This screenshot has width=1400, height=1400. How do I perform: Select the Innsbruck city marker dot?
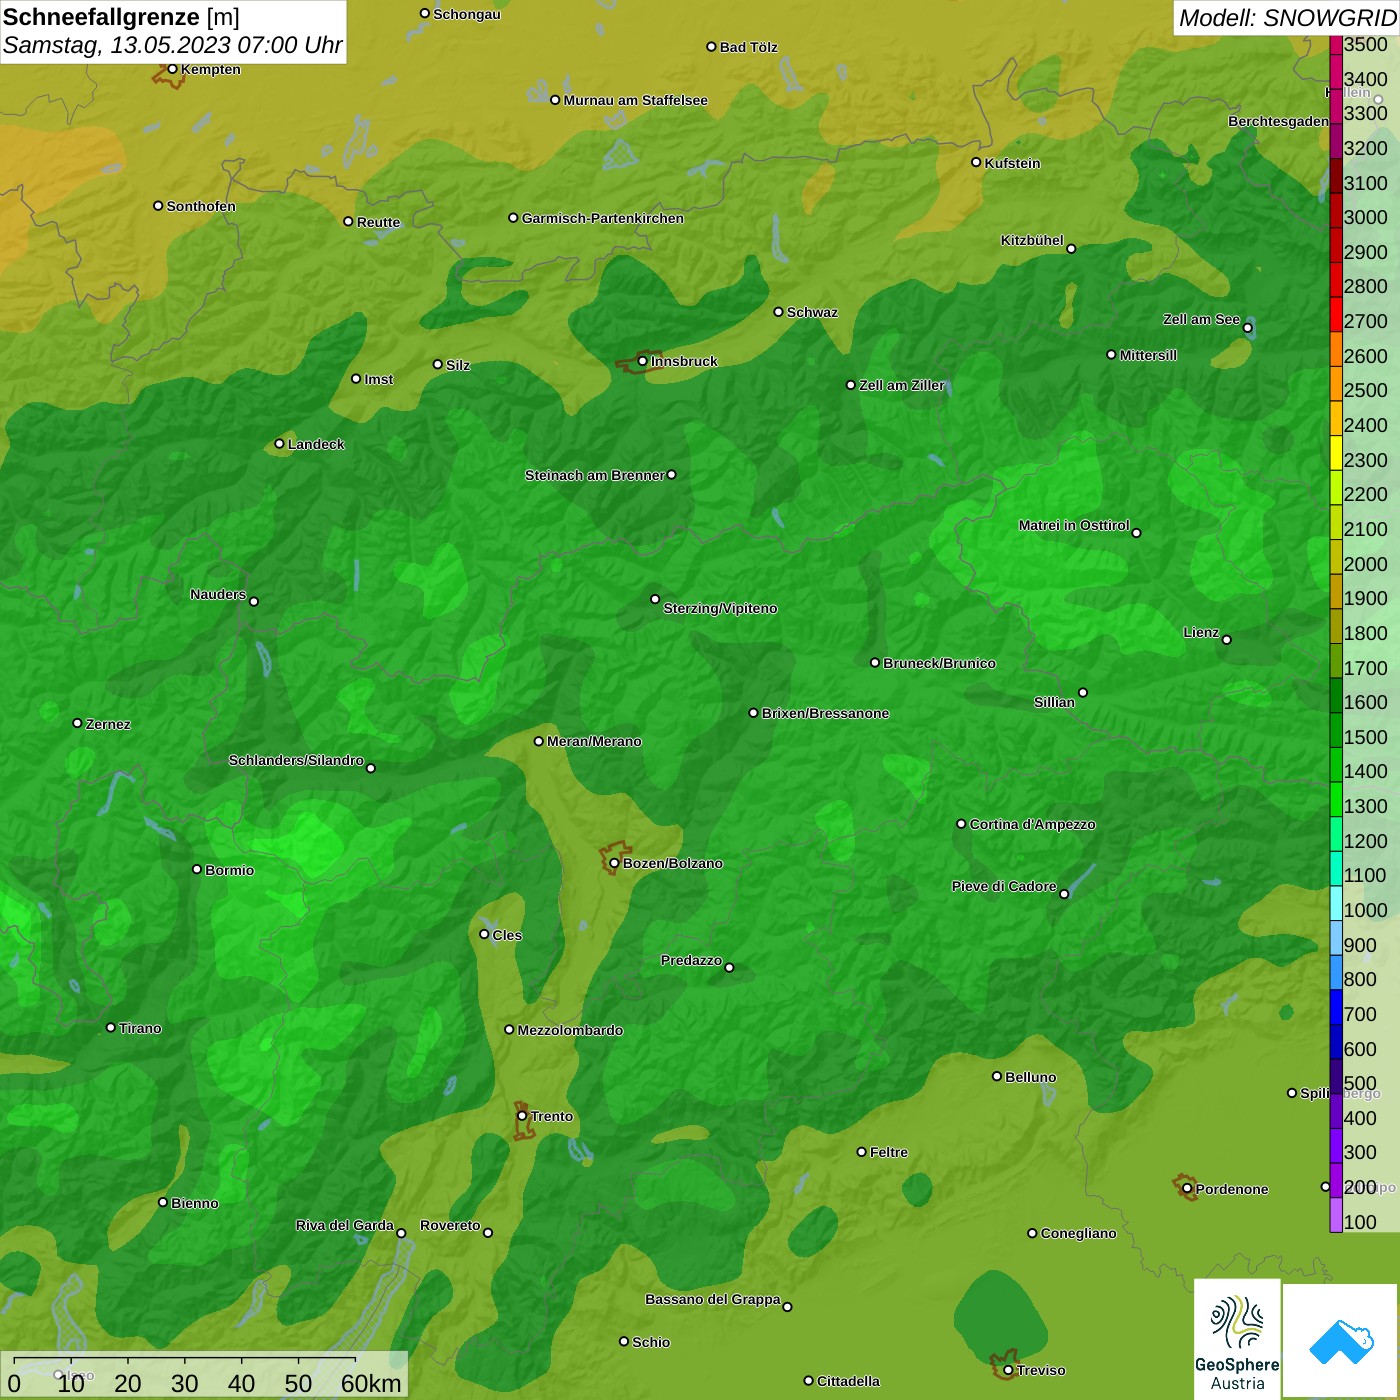pyautogui.click(x=642, y=361)
